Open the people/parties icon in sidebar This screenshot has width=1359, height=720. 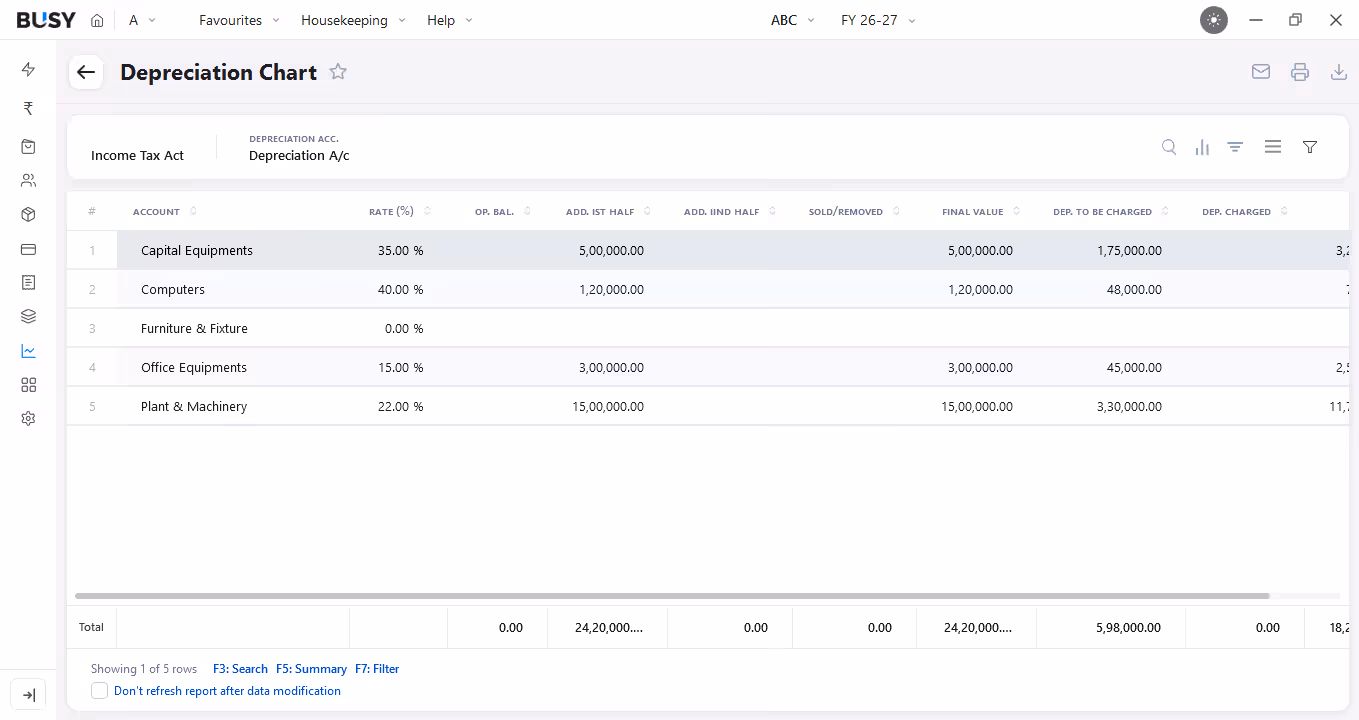click(28, 181)
